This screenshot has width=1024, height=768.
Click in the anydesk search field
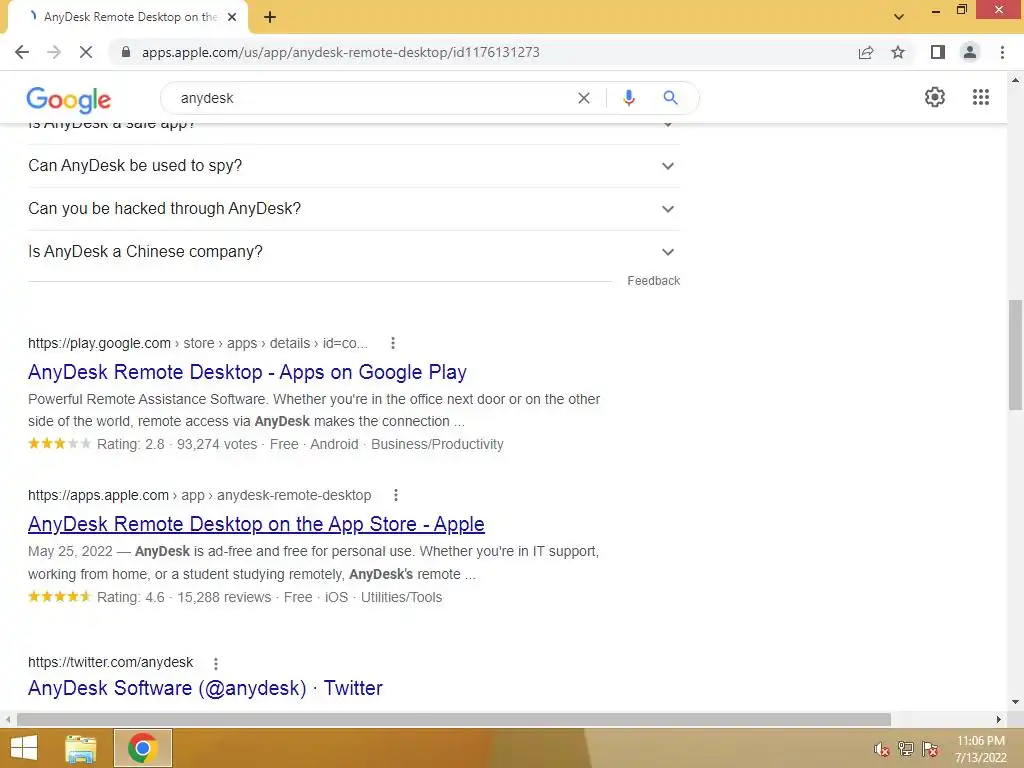point(372,98)
